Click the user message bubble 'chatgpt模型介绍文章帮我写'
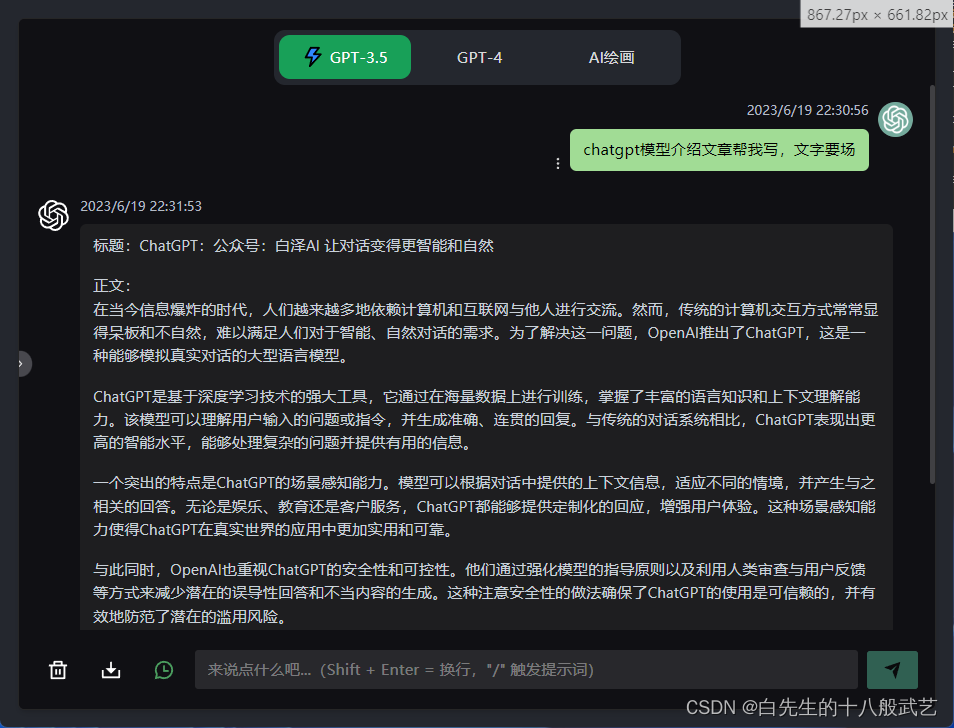The width and height of the screenshot is (954, 728). [719, 150]
